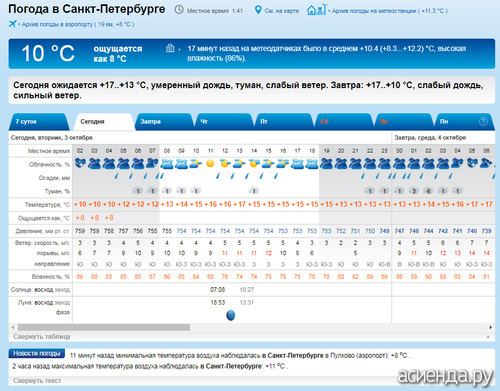Open the Пн forecast tab
This screenshot has height=391, width=500.
463,122
